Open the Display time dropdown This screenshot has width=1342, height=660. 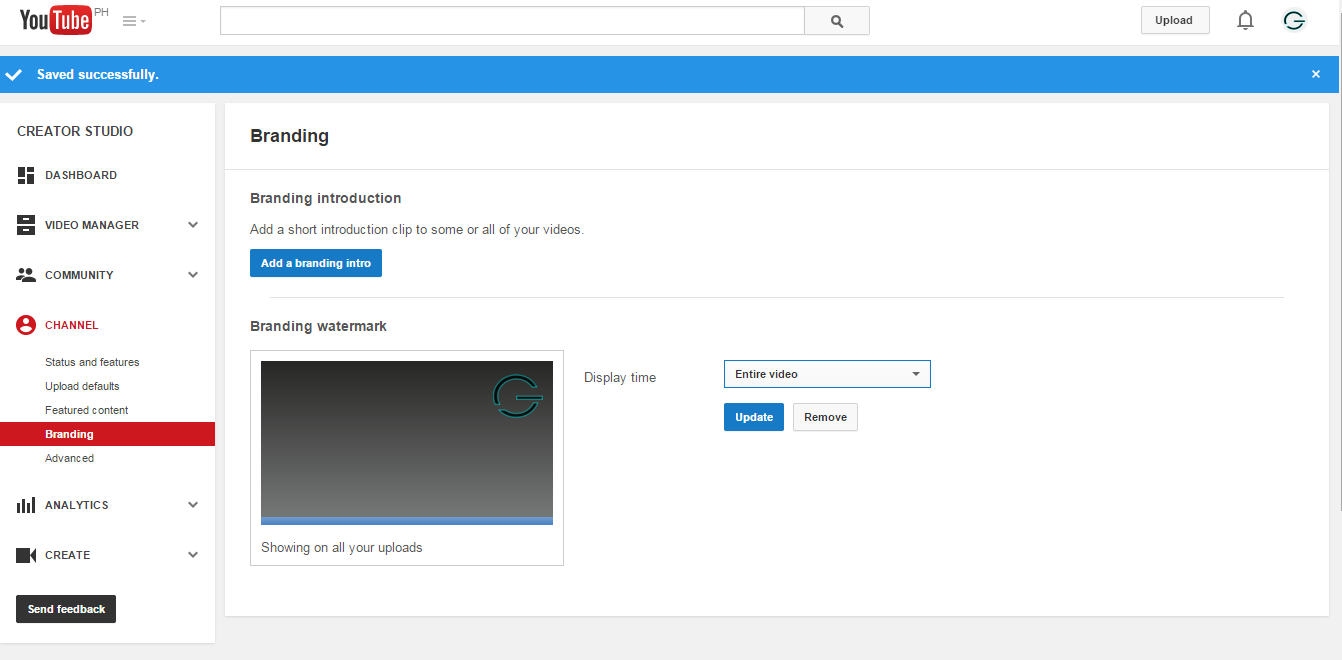tap(827, 374)
